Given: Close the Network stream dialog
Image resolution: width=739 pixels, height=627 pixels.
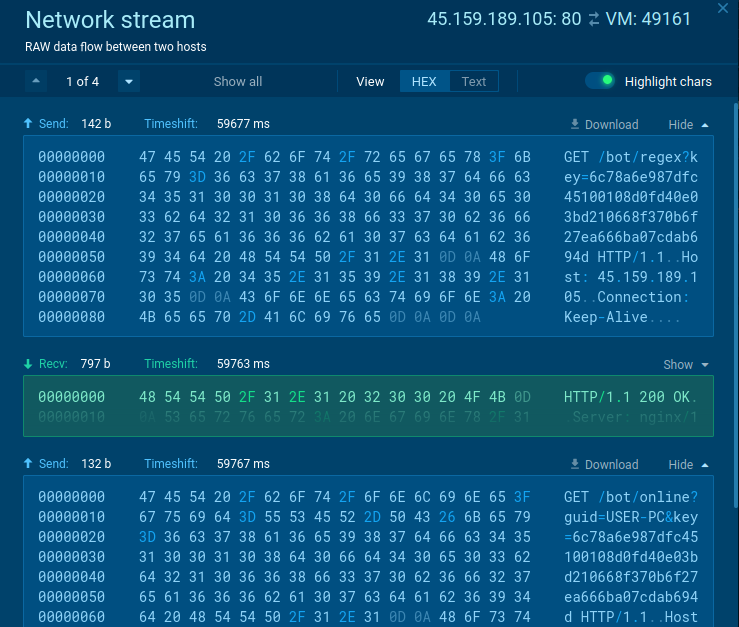Looking at the screenshot, I should (723, 8).
